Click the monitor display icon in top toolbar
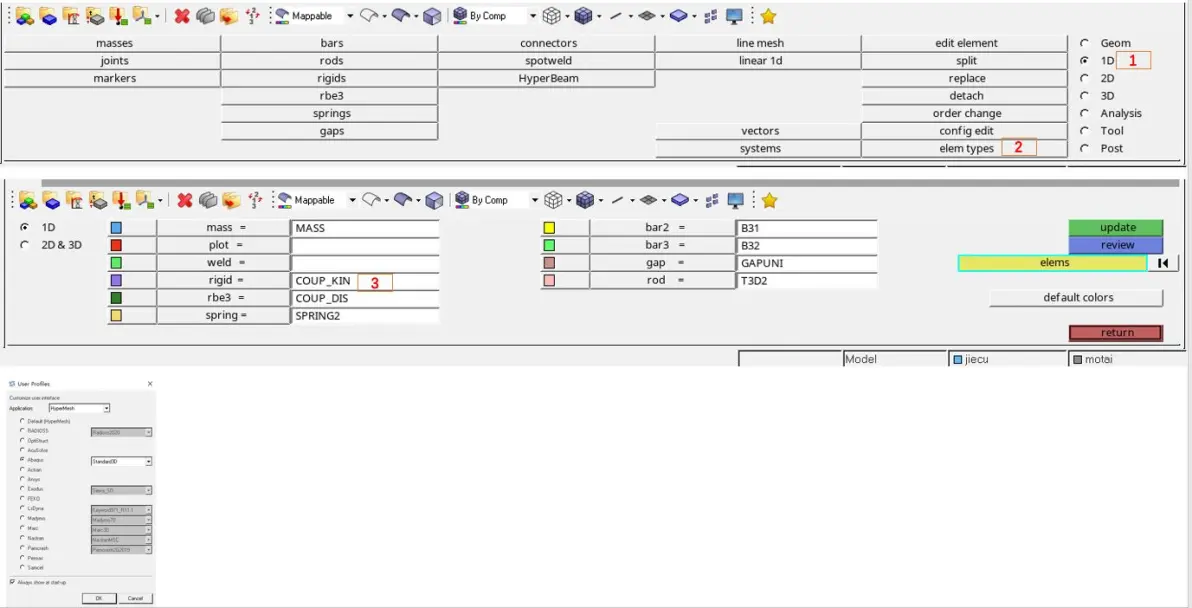This screenshot has height=608, width=1192. click(734, 16)
